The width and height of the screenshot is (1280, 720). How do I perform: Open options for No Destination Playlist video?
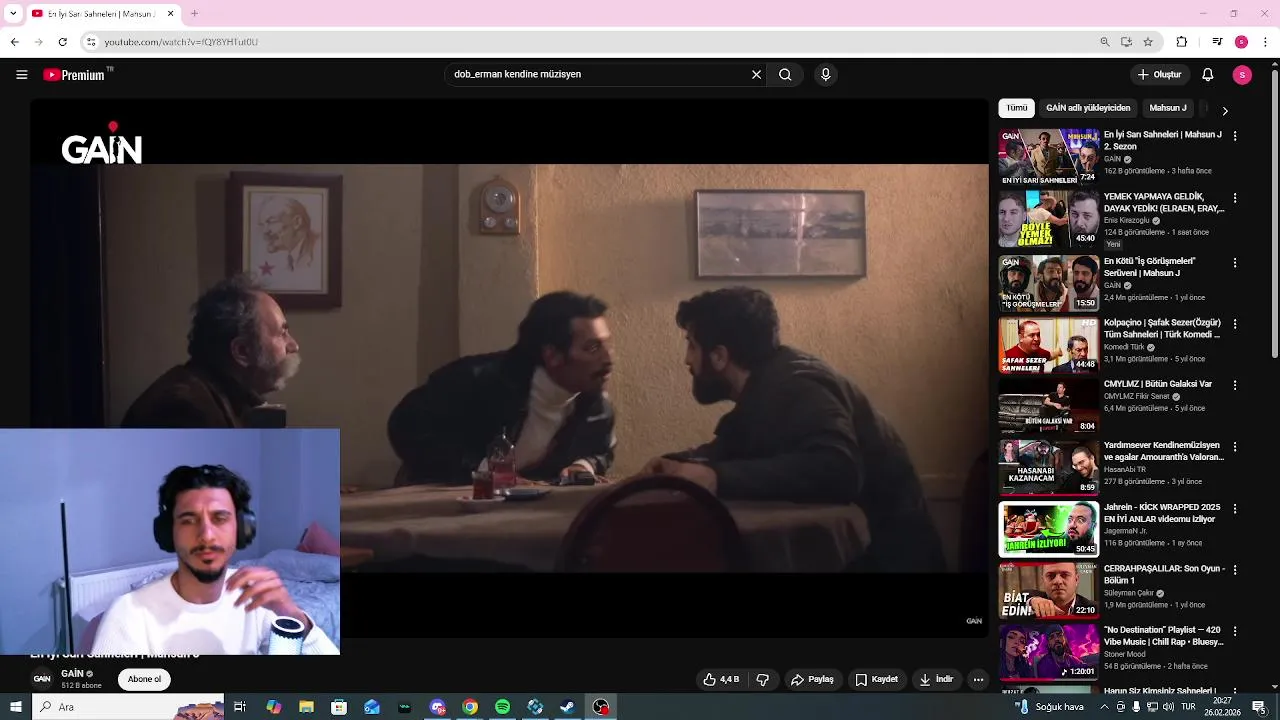pos(1235,632)
